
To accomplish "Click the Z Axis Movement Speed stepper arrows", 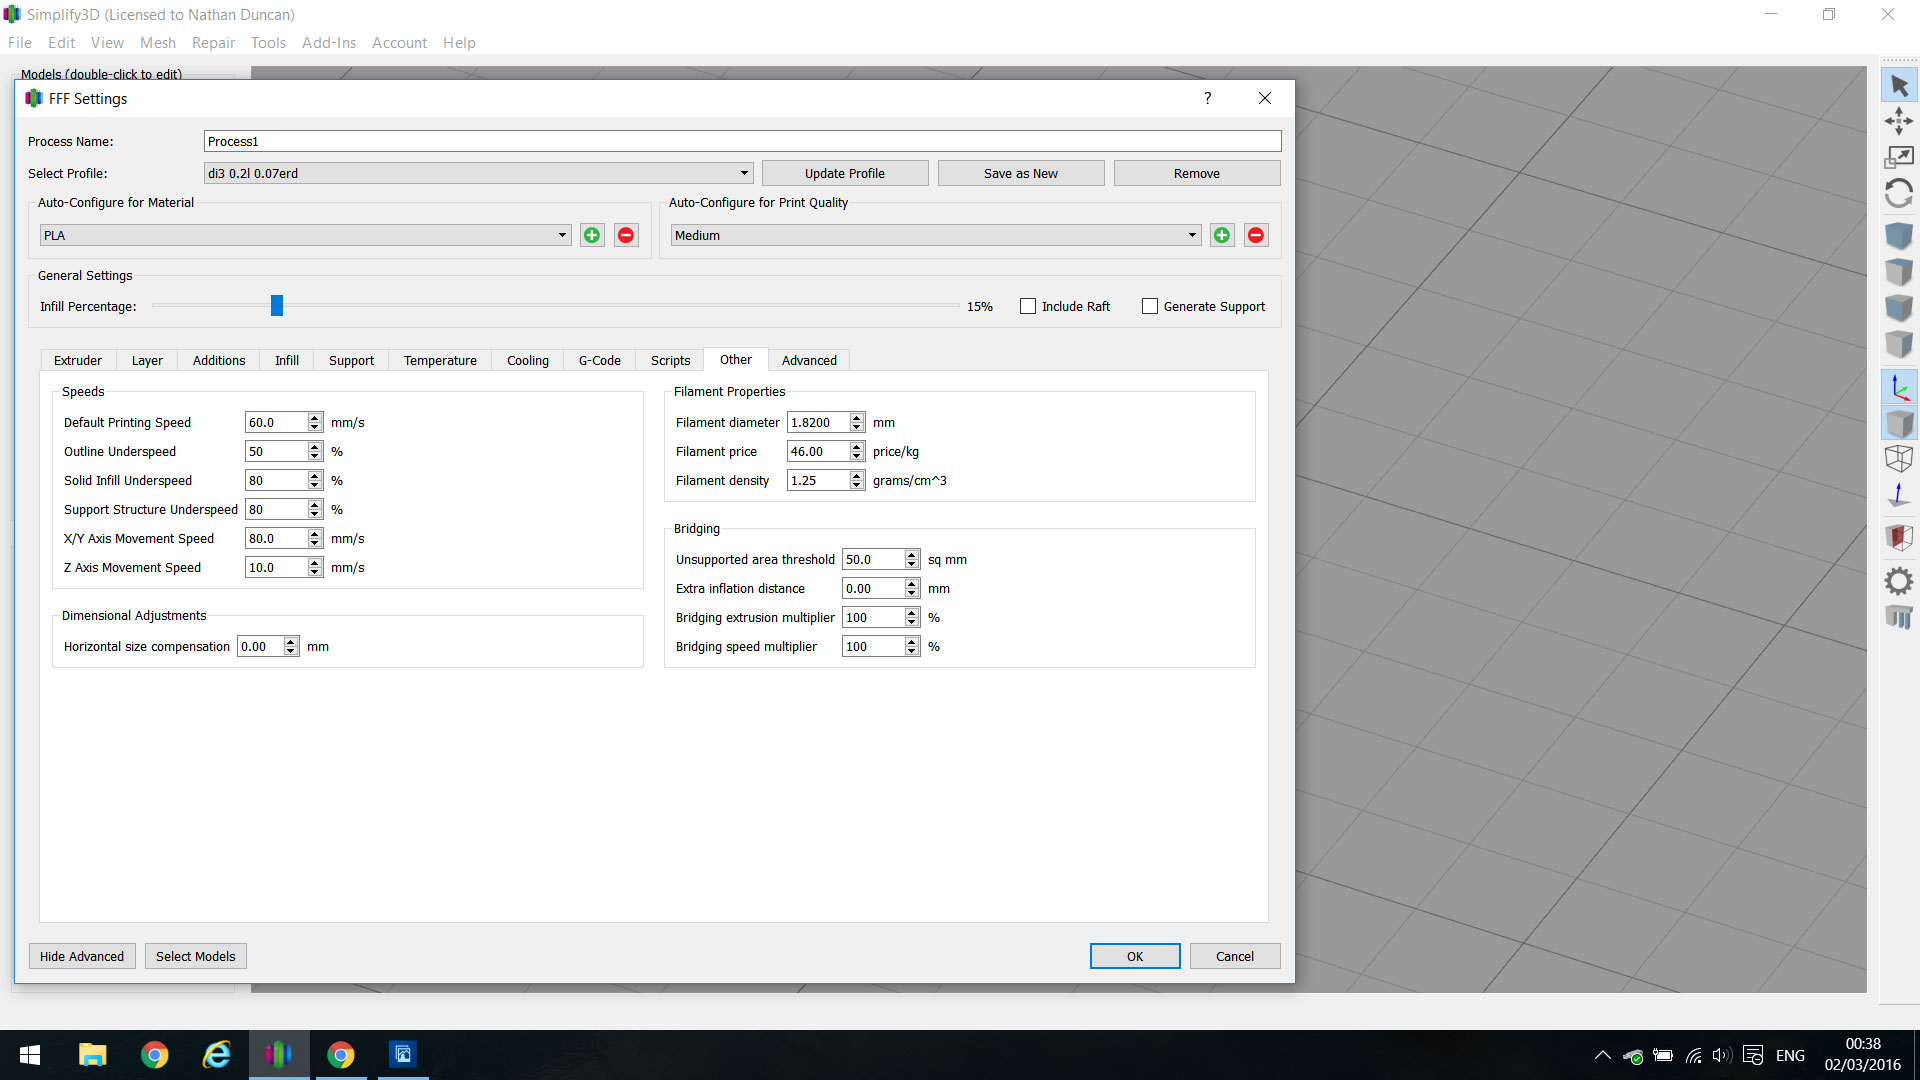I will (315, 567).
